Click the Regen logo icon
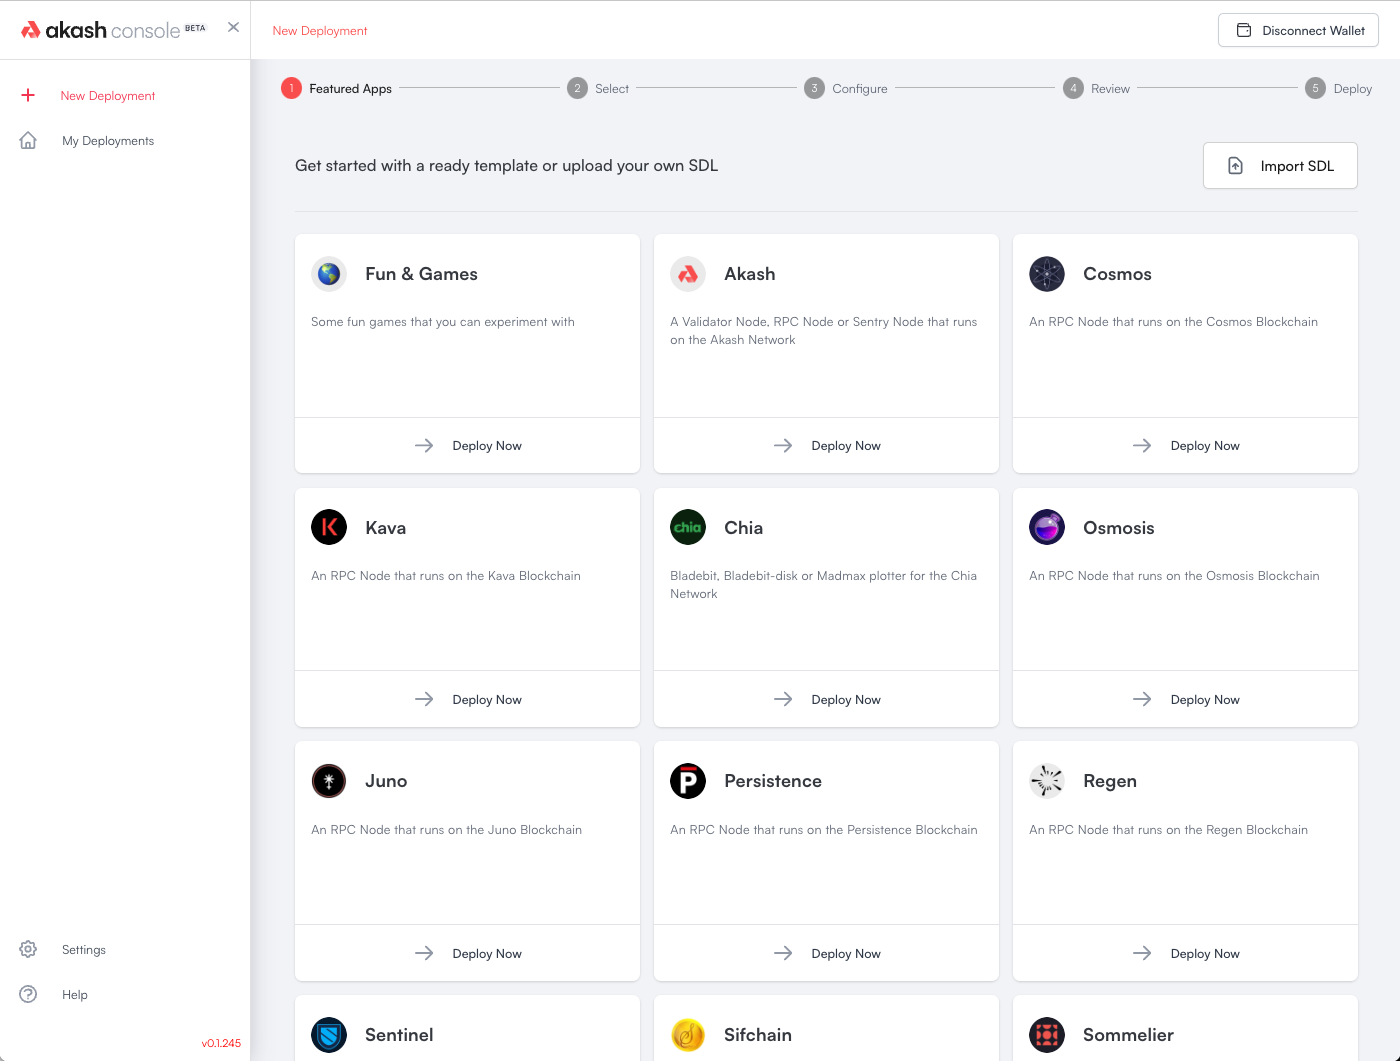Screen dimensions: 1400x1061 pos(1047,780)
